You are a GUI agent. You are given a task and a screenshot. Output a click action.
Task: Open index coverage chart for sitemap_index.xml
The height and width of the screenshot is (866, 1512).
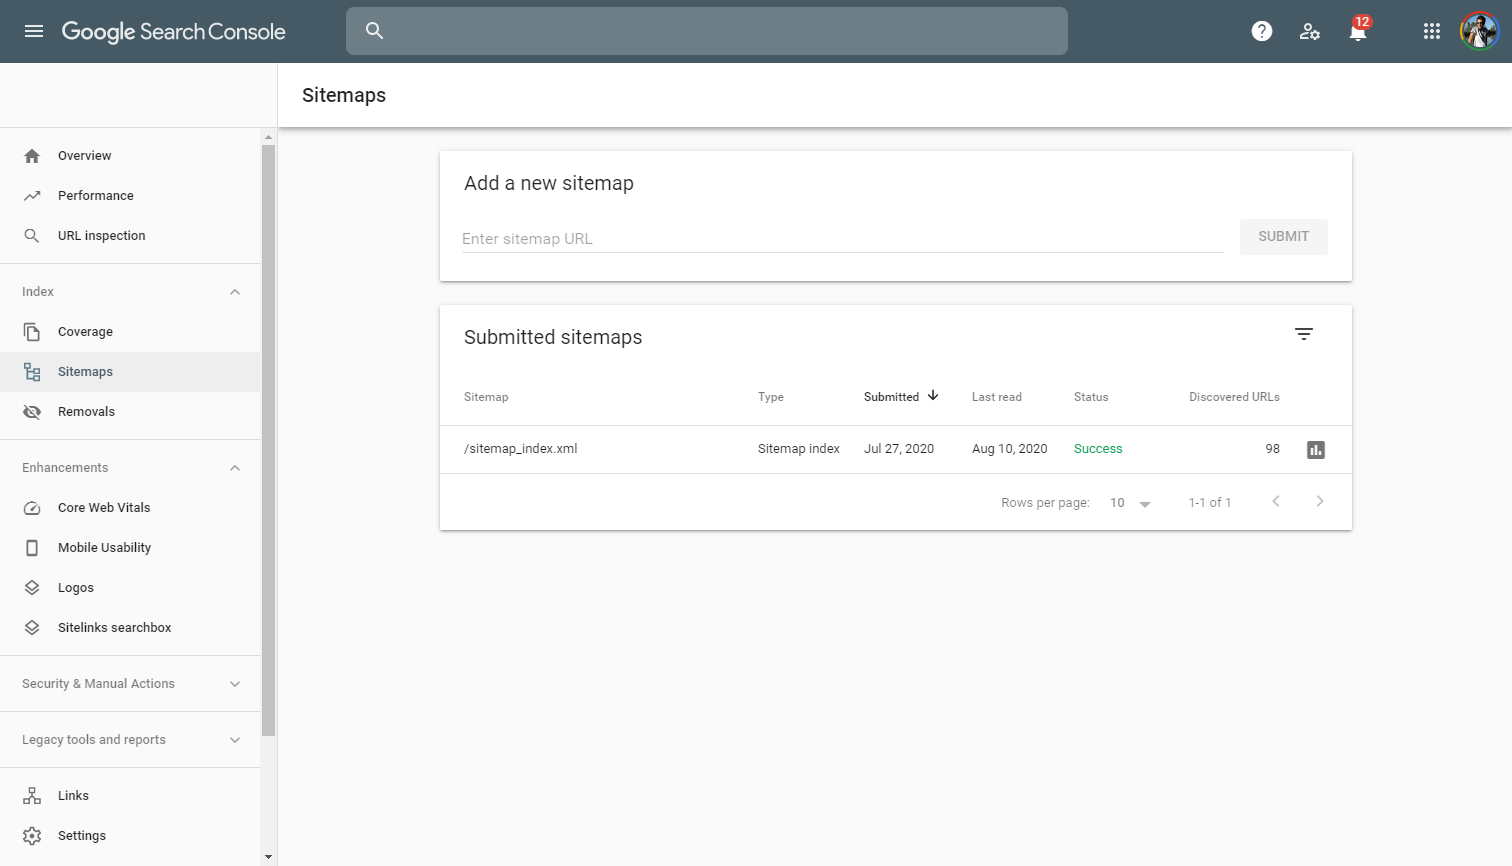(1316, 450)
